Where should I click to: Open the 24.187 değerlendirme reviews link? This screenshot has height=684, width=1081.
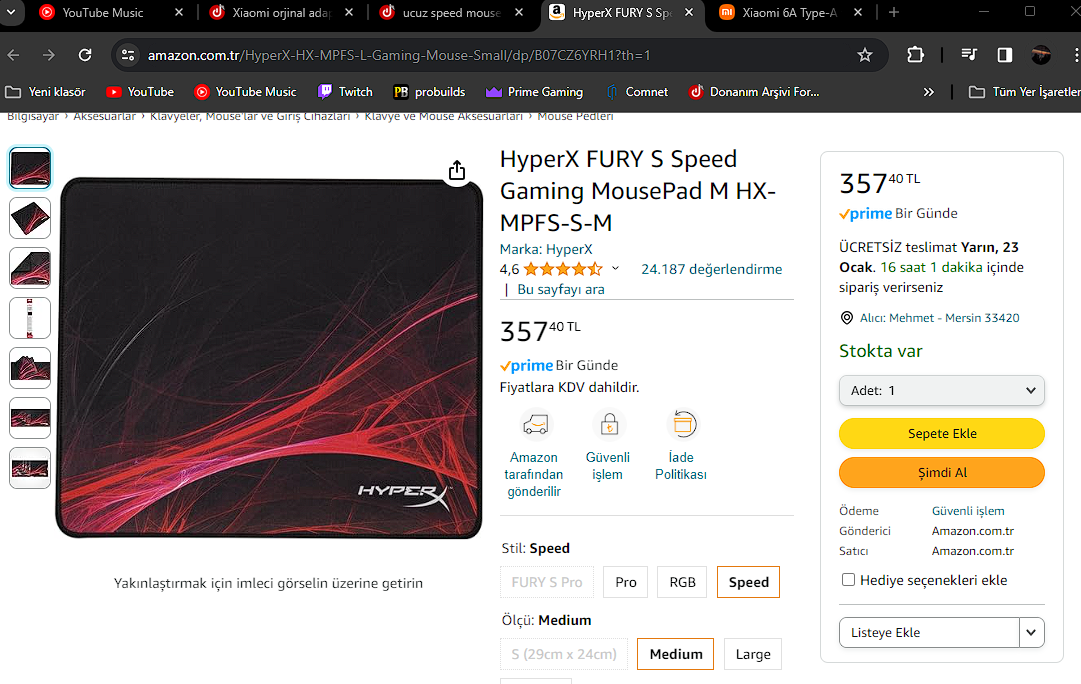711,269
